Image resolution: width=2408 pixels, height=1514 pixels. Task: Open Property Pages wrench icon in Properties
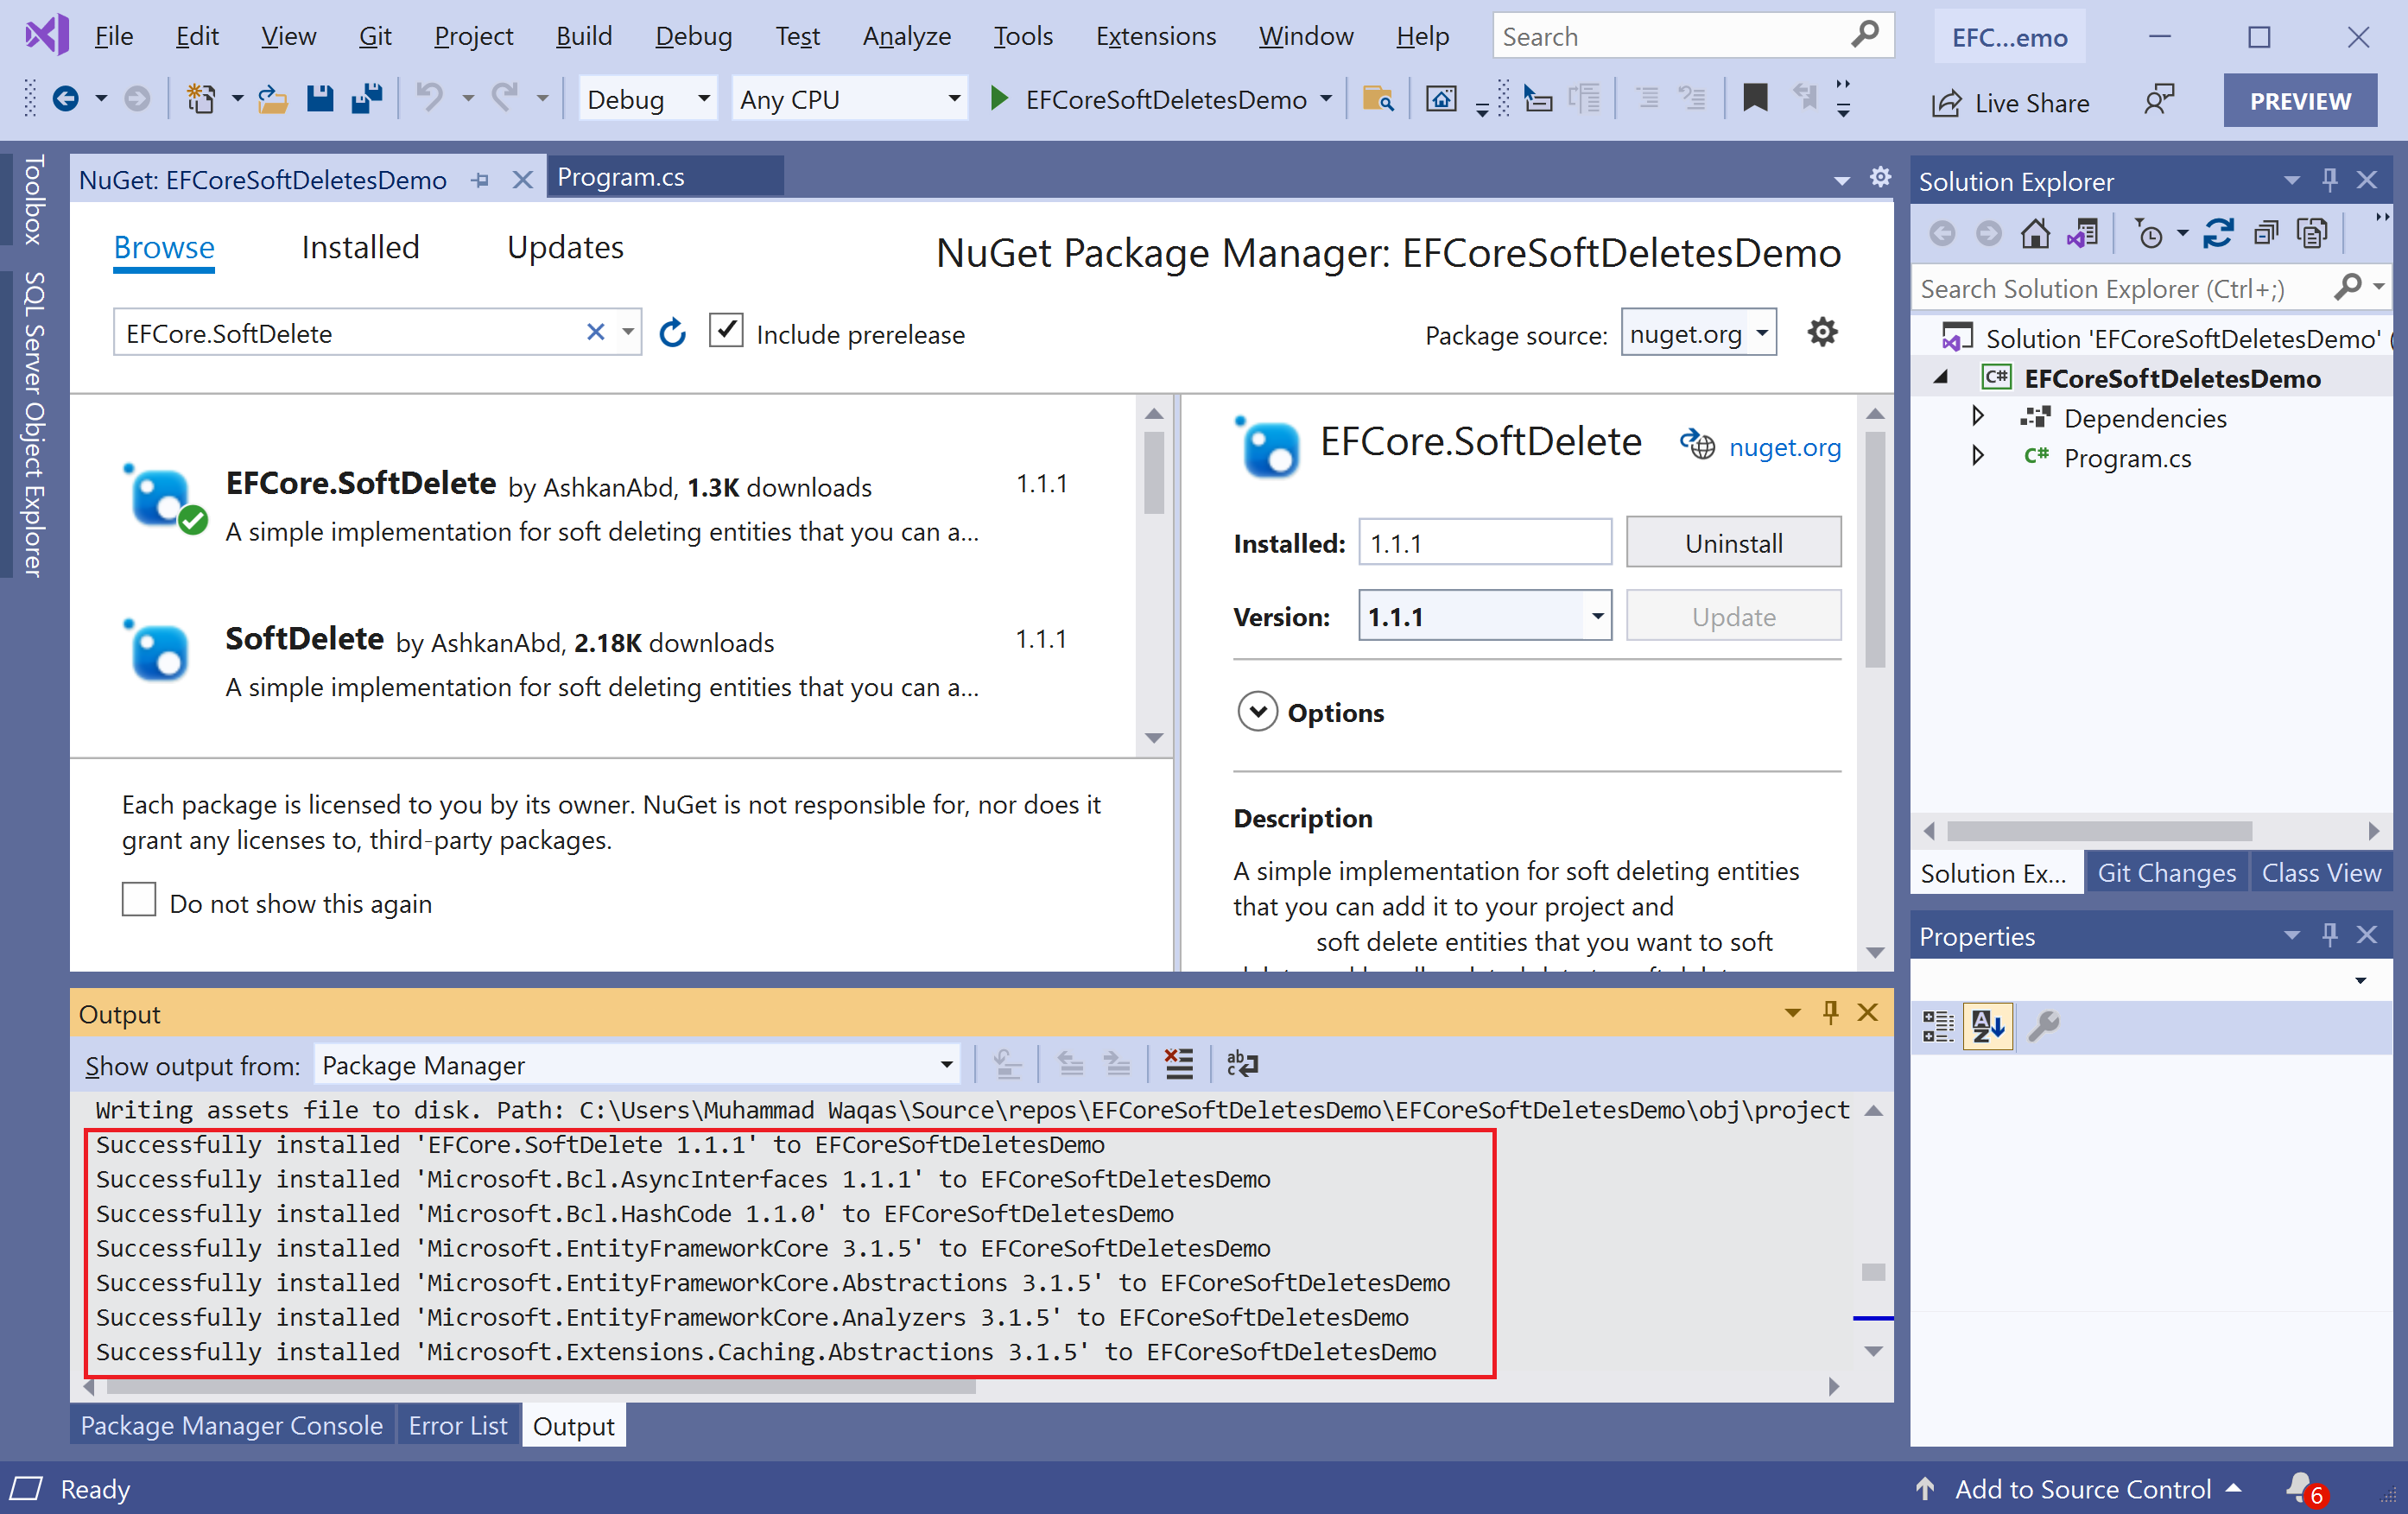click(2043, 1026)
